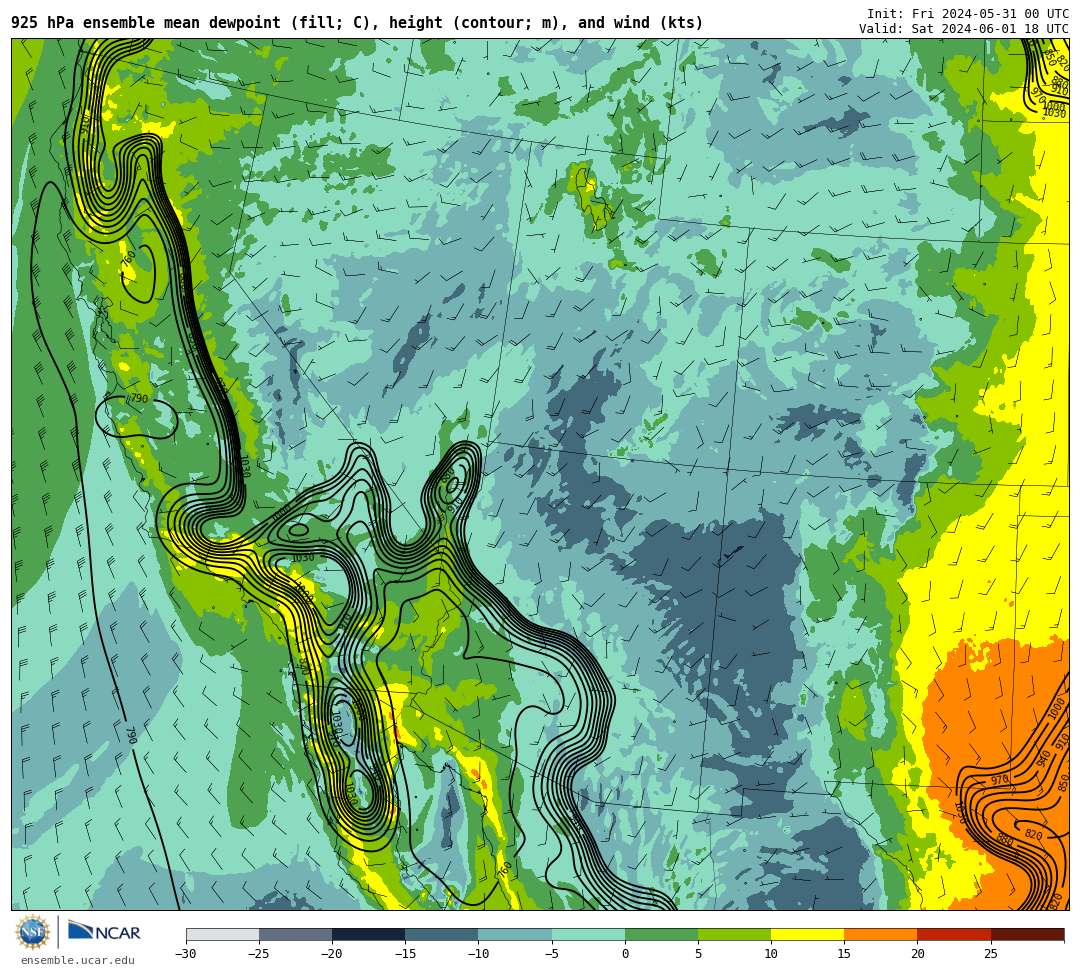Click the NSF logo
Screen dimensions: 1080x973
click(x=33, y=932)
